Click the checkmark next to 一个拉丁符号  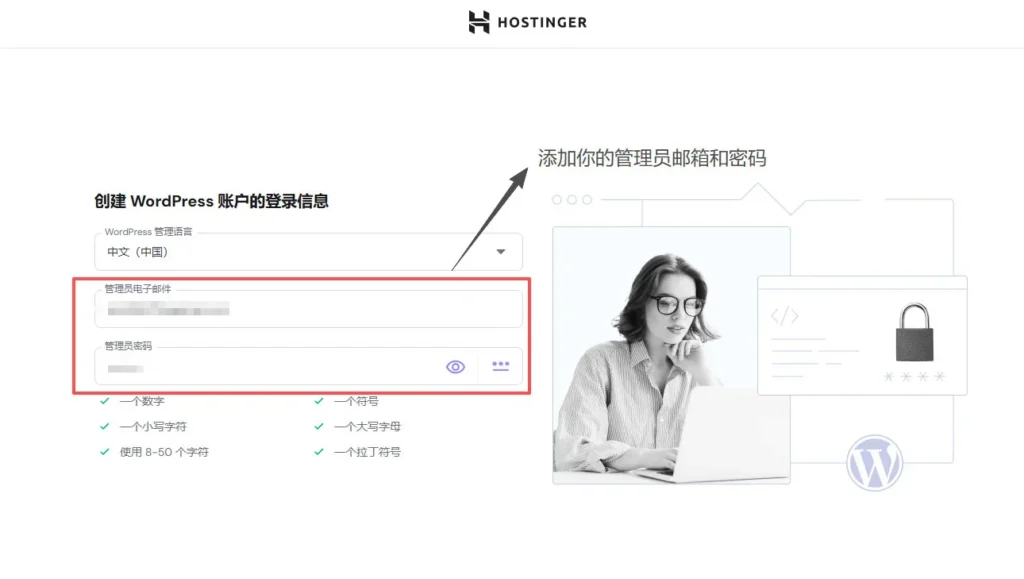pyautogui.click(x=320, y=451)
